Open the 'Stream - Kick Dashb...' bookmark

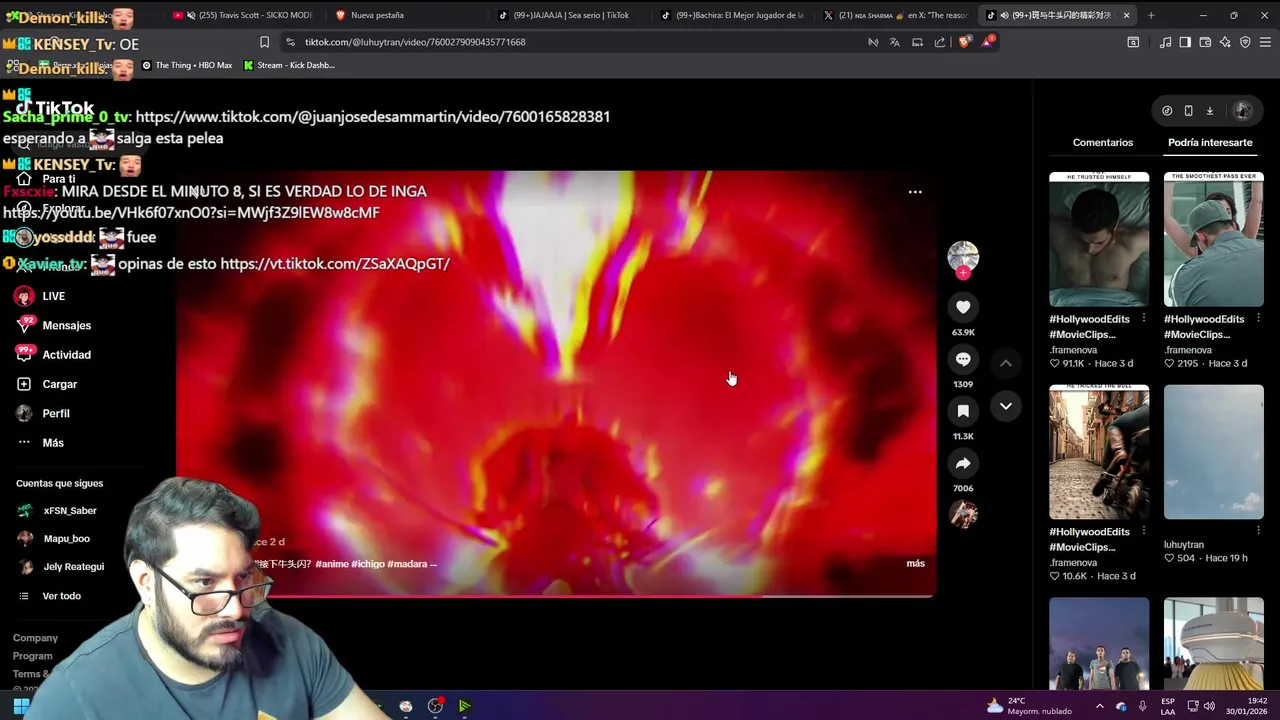click(x=289, y=65)
